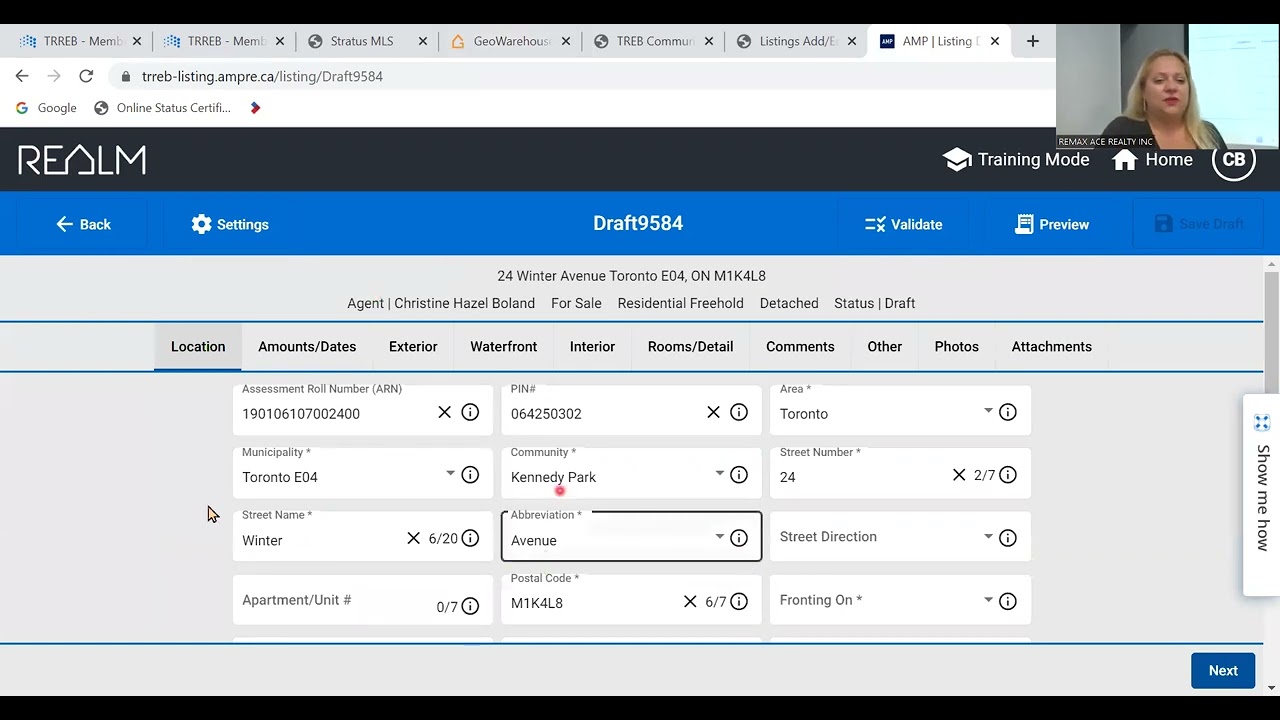Clear the Street Name field
This screenshot has height=720, width=1280.
tap(413, 538)
